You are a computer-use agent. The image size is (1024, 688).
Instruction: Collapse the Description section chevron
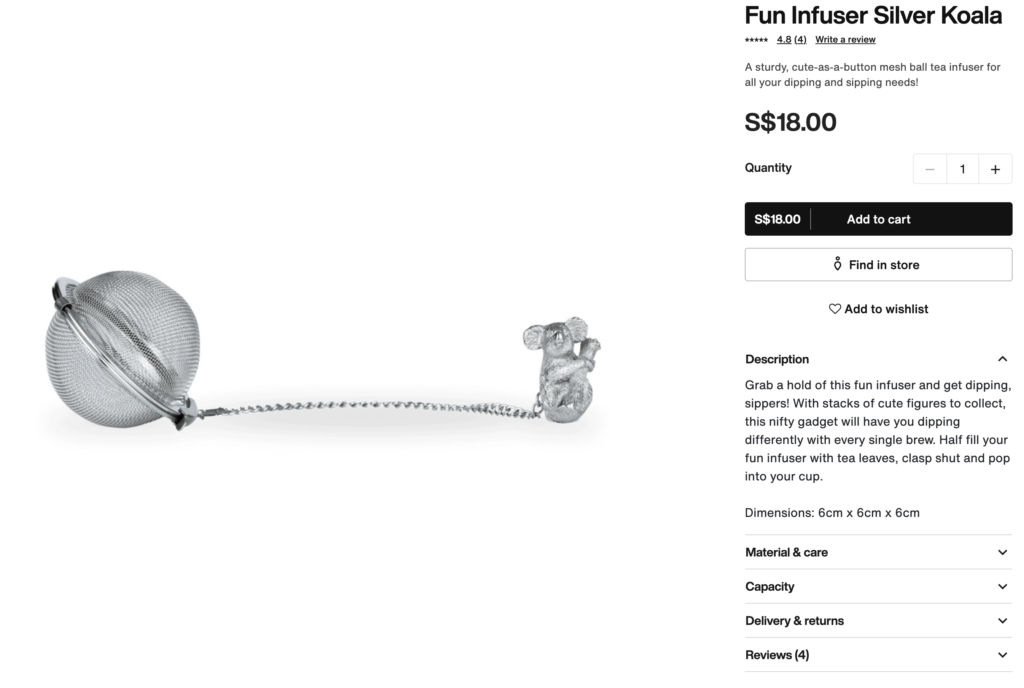tap(1002, 359)
